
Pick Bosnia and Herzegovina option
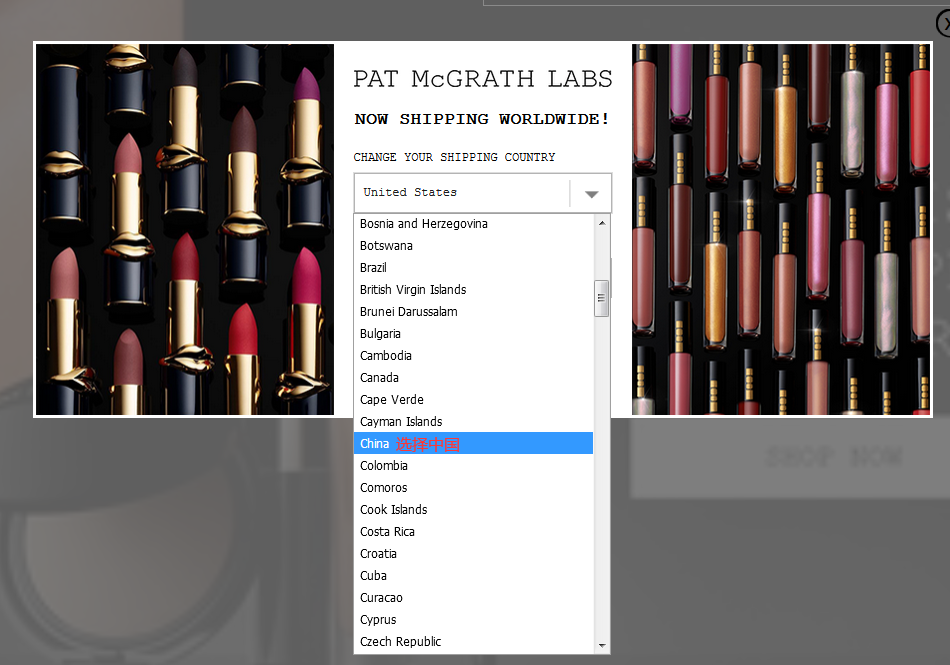tap(423, 224)
